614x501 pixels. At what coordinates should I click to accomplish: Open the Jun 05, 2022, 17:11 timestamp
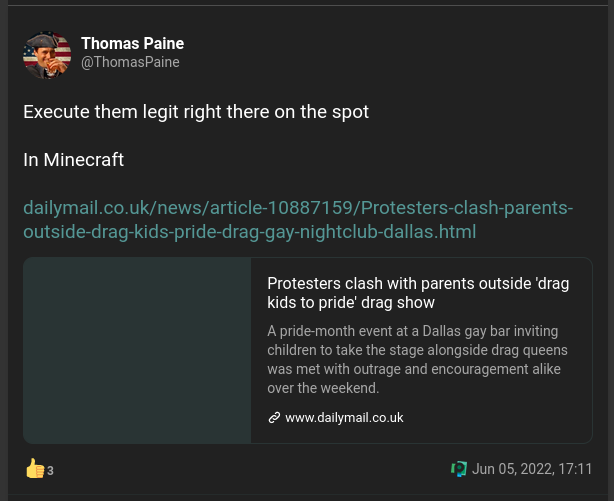pos(532,469)
